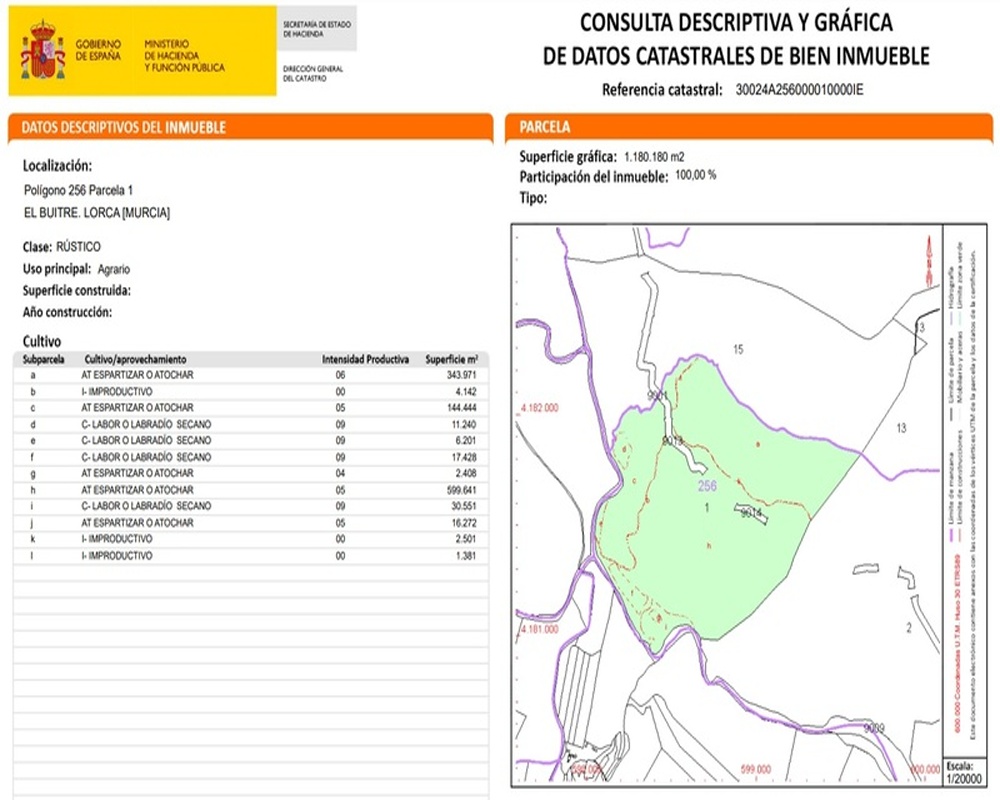The width and height of the screenshot is (1000, 800).
Task: Select the "Superficie gráfica:" label
Action: point(568,157)
